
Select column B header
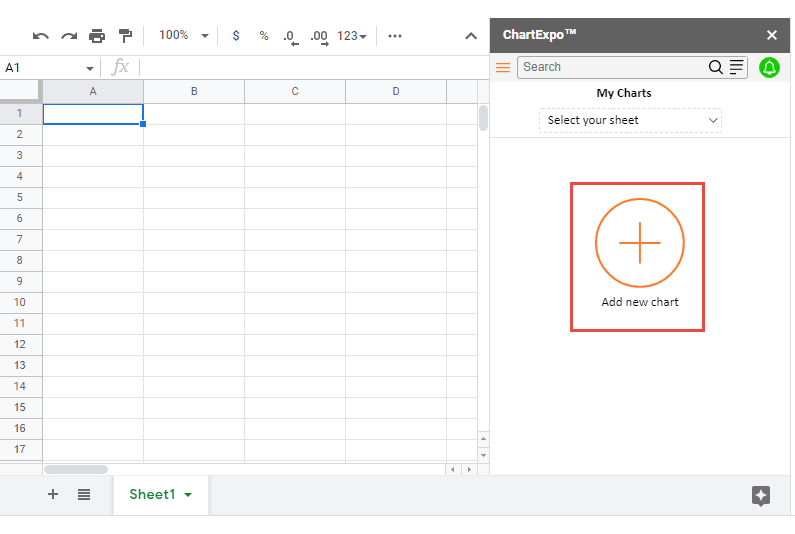coord(194,92)
